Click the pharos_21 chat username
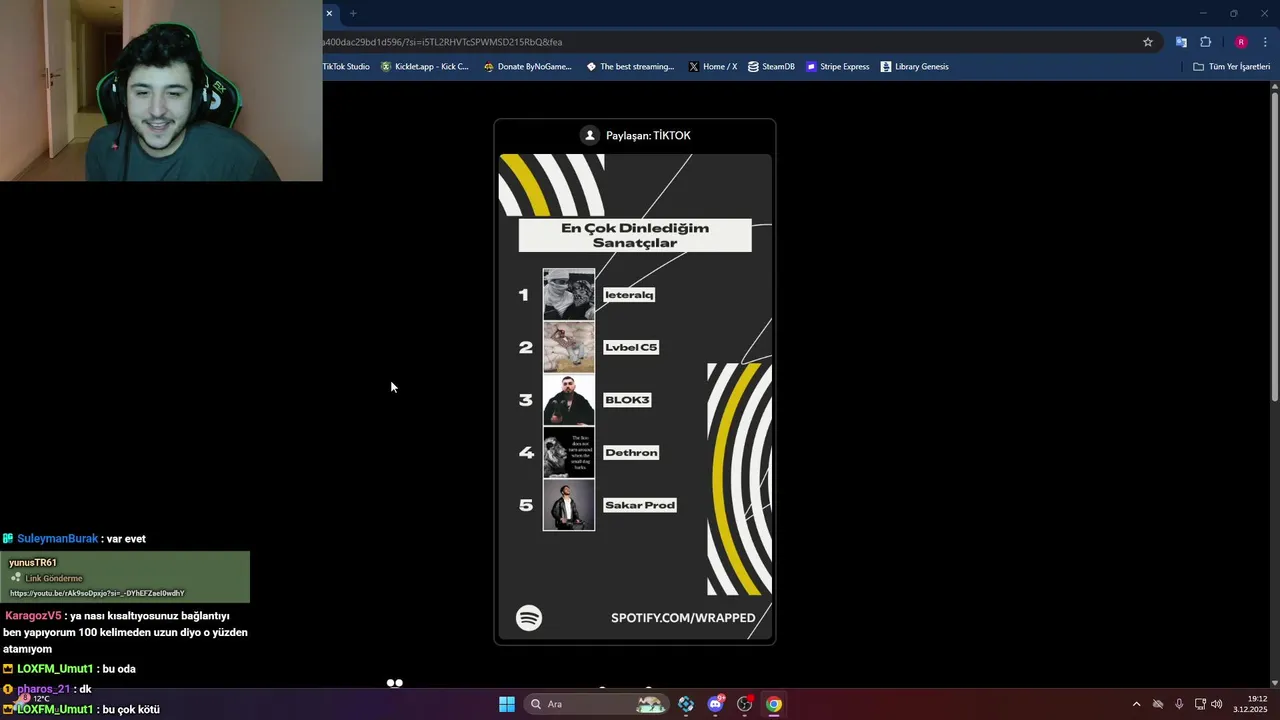The image size is (1280, 720). 43,689
